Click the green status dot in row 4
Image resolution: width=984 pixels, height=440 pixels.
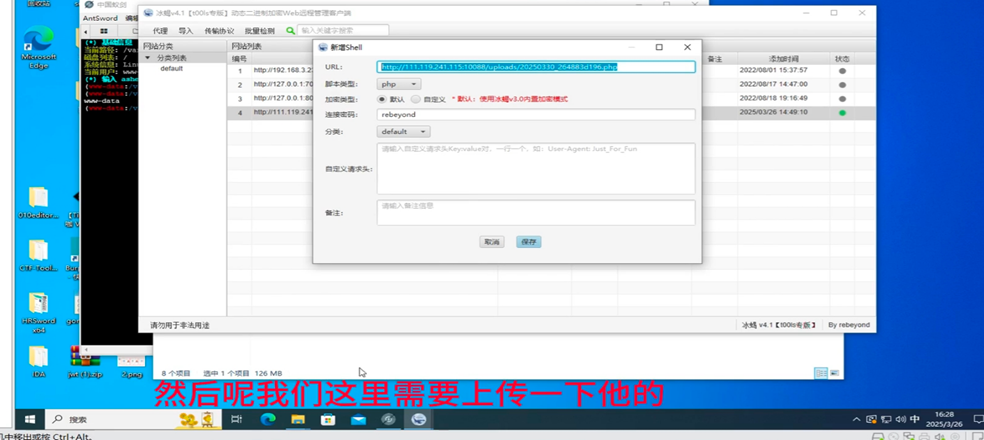click(x=842, y=113)
